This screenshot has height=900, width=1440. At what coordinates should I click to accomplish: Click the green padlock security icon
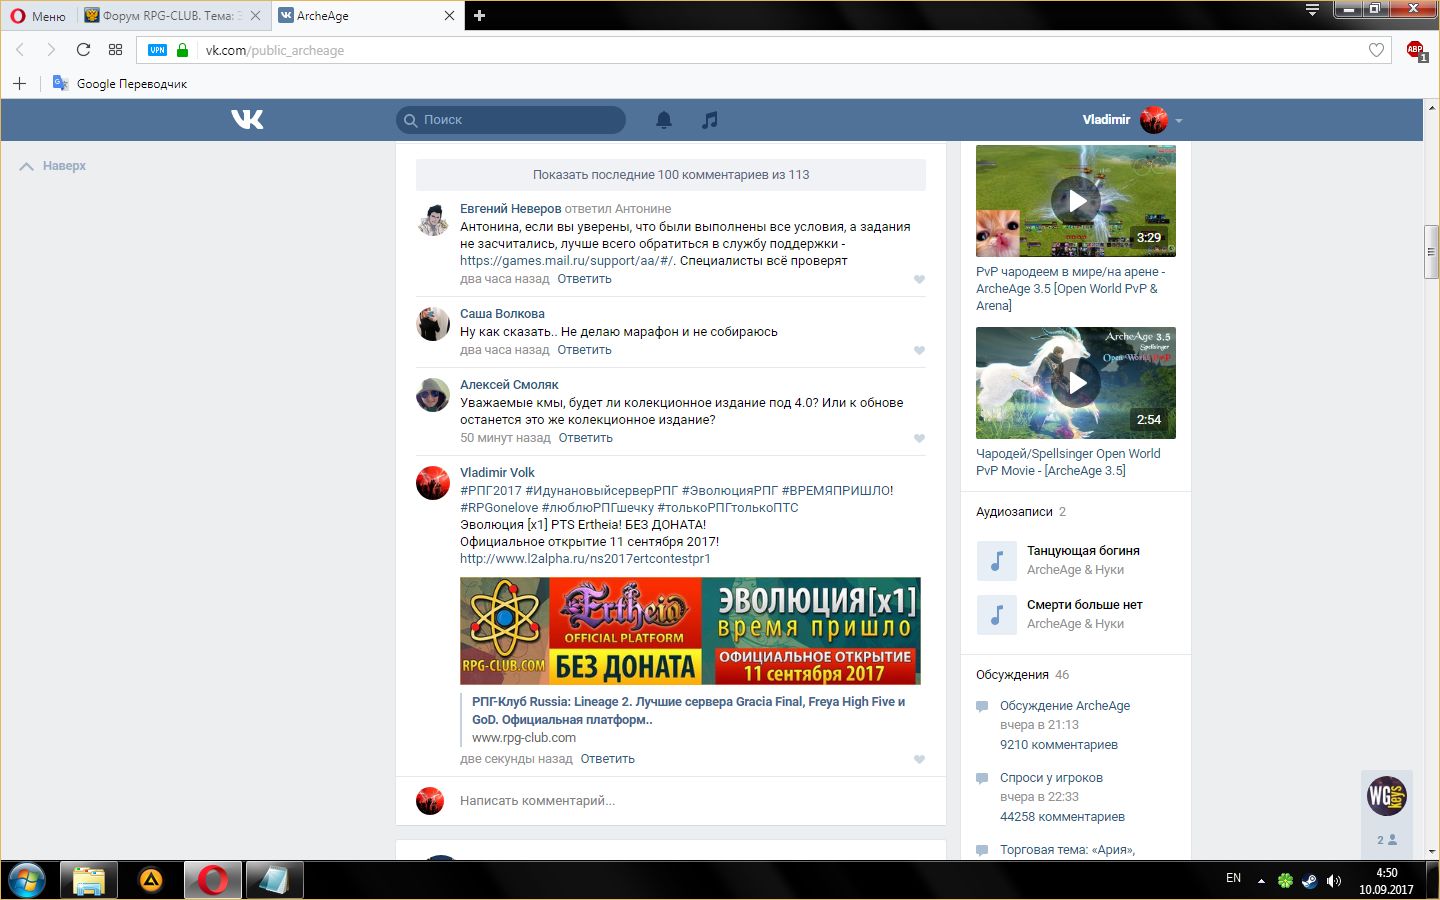pos(182,50)
